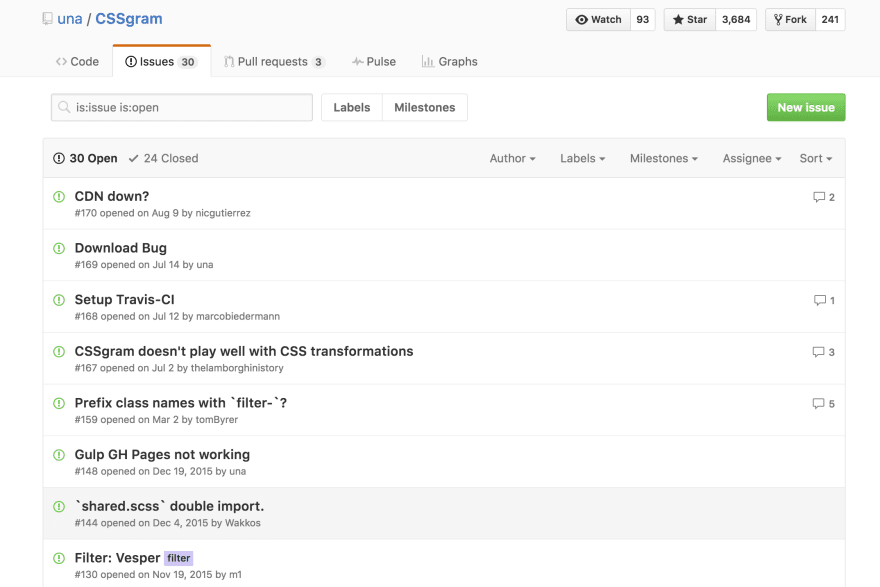880x587 pixels.
Task: Click the open issue icon for Download Bug
Action: point(59,248)
